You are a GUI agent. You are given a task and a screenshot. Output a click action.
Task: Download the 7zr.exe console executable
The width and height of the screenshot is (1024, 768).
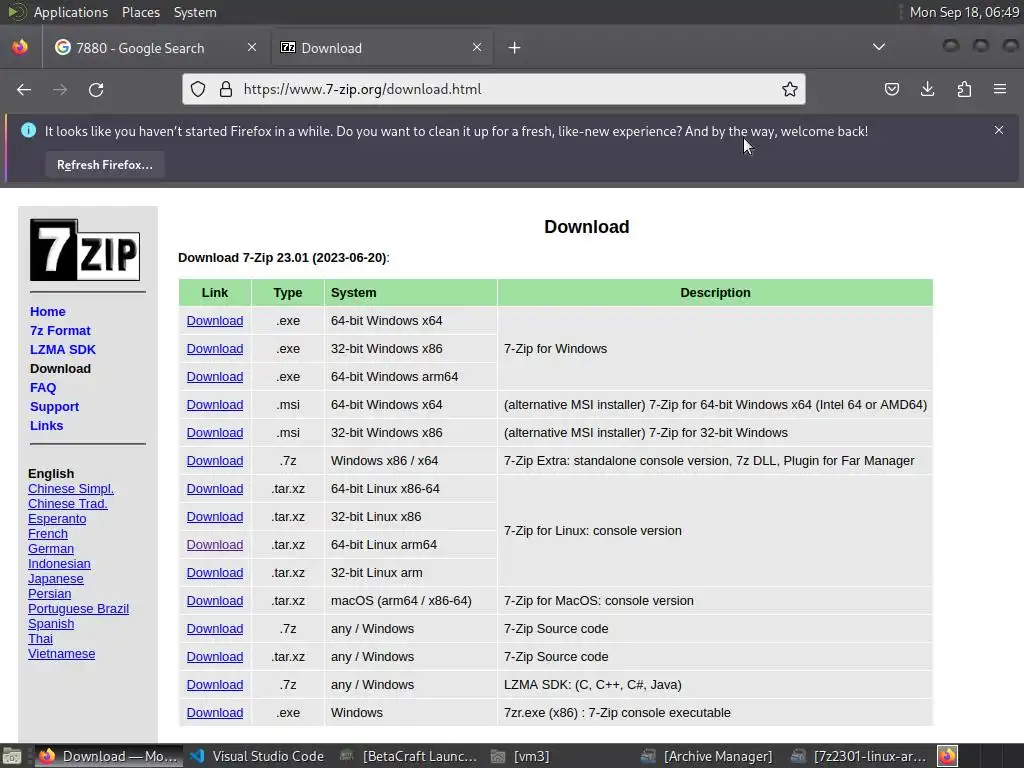click(215, 713)
